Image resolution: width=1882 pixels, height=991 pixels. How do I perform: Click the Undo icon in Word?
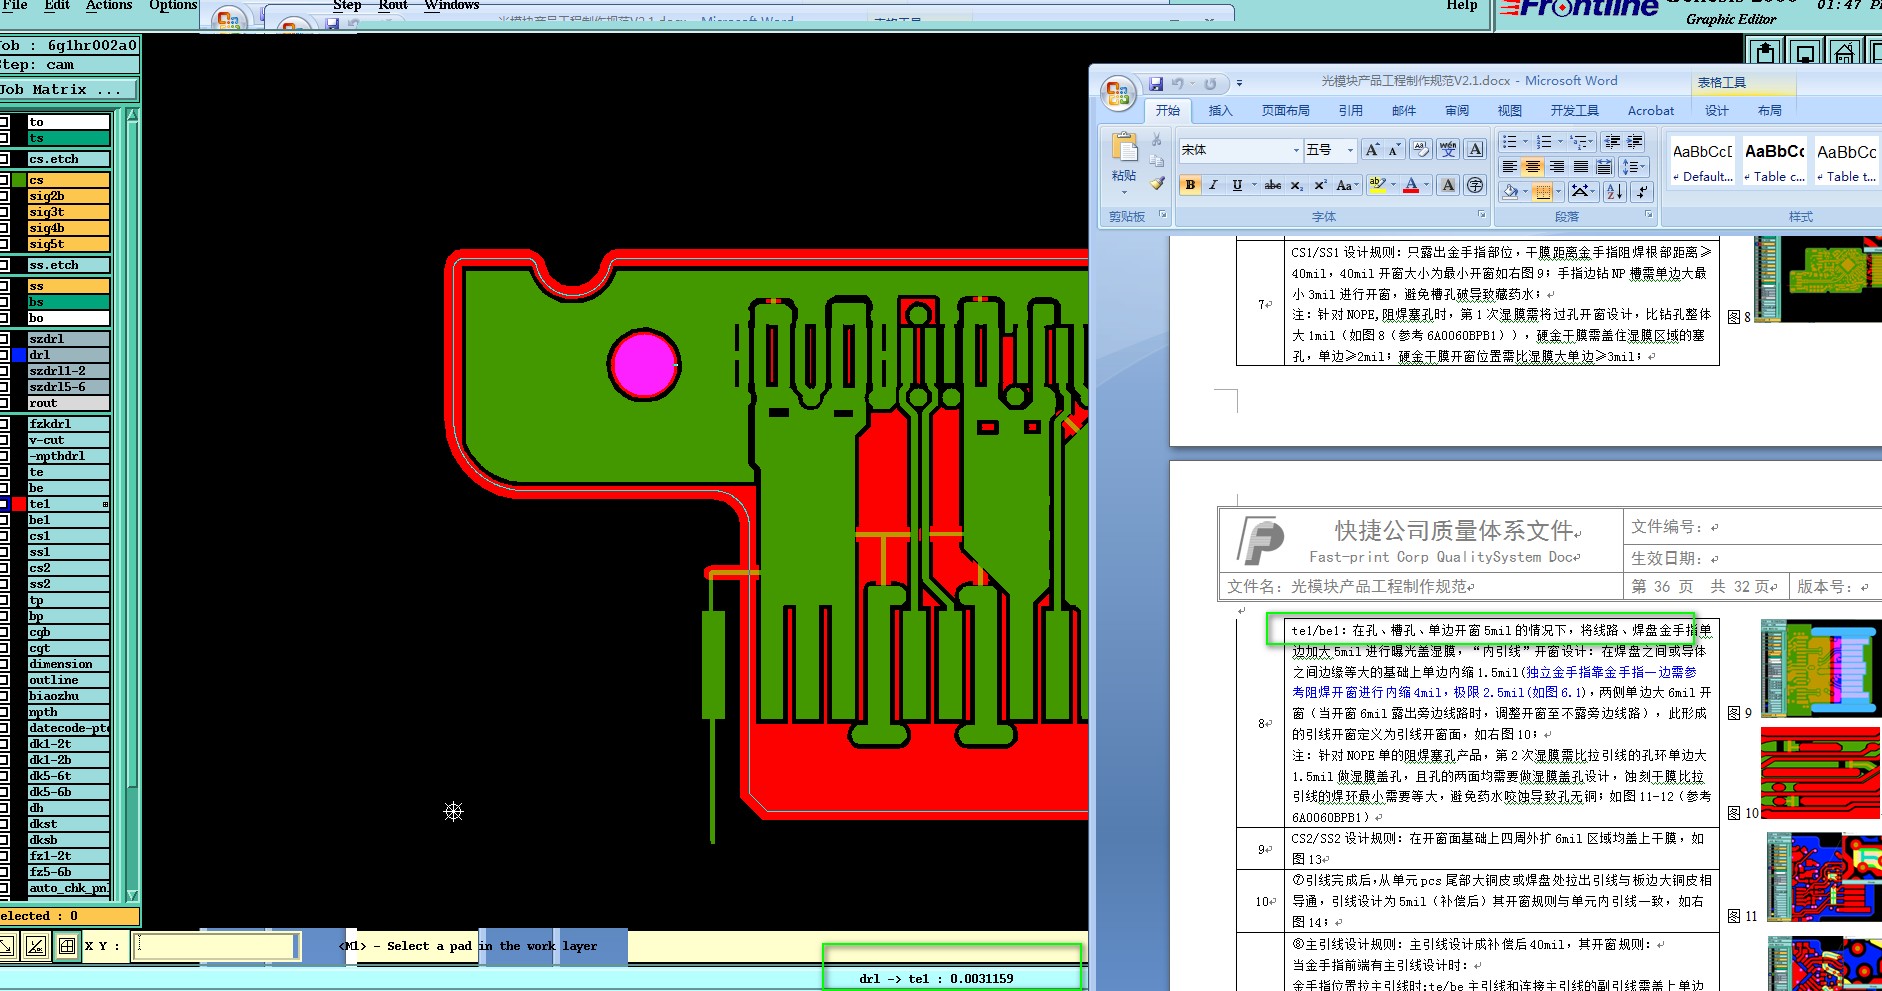point(1178,84)
